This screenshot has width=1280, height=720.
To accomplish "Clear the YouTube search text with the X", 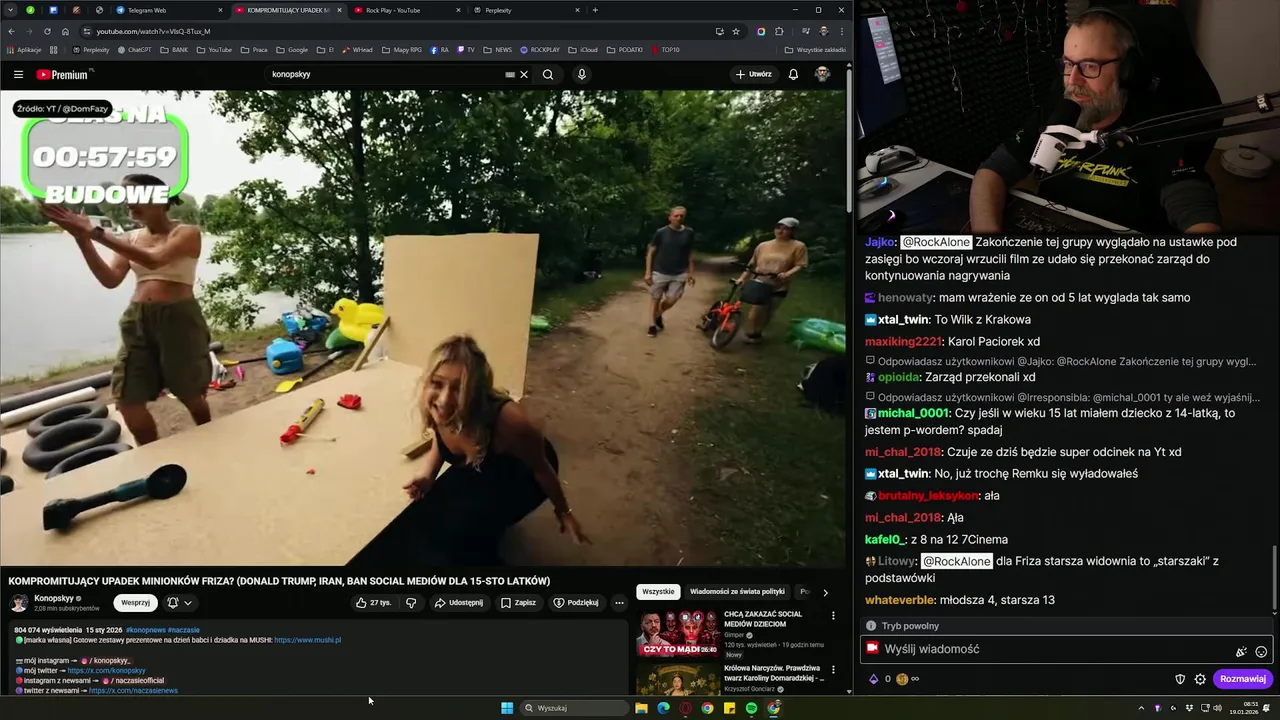I will 524,74.
